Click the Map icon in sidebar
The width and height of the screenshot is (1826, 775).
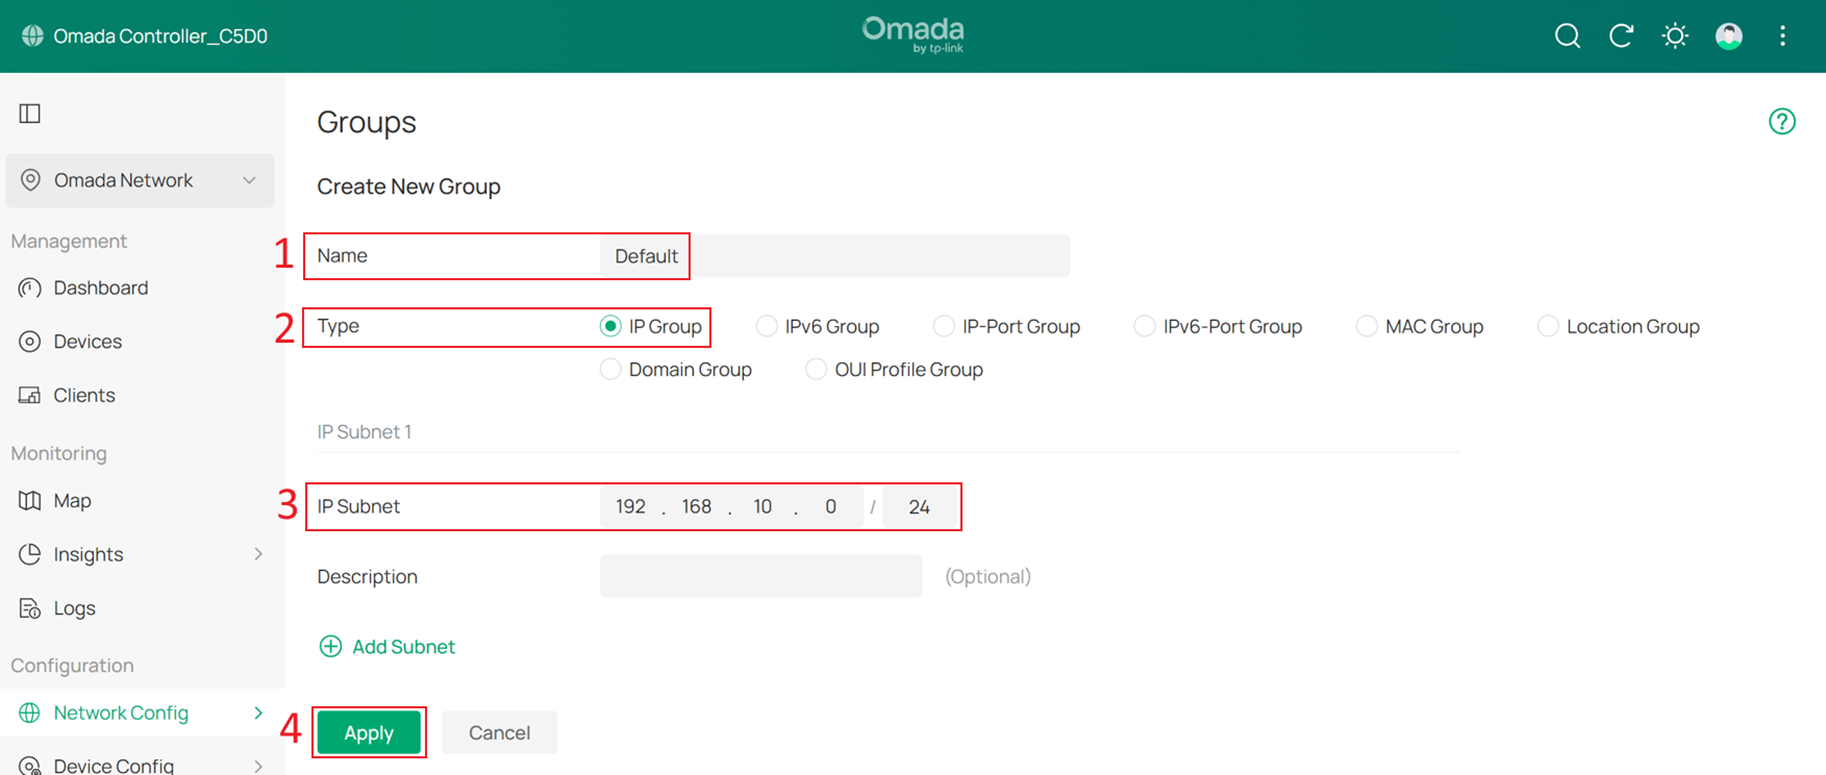click(x=30, y=500)
